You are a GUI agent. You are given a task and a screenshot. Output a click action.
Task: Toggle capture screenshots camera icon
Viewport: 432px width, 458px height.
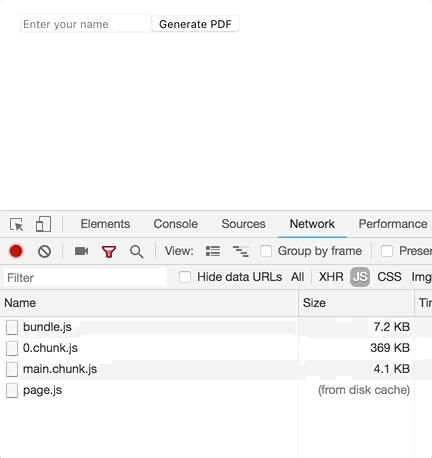point(82,251)
